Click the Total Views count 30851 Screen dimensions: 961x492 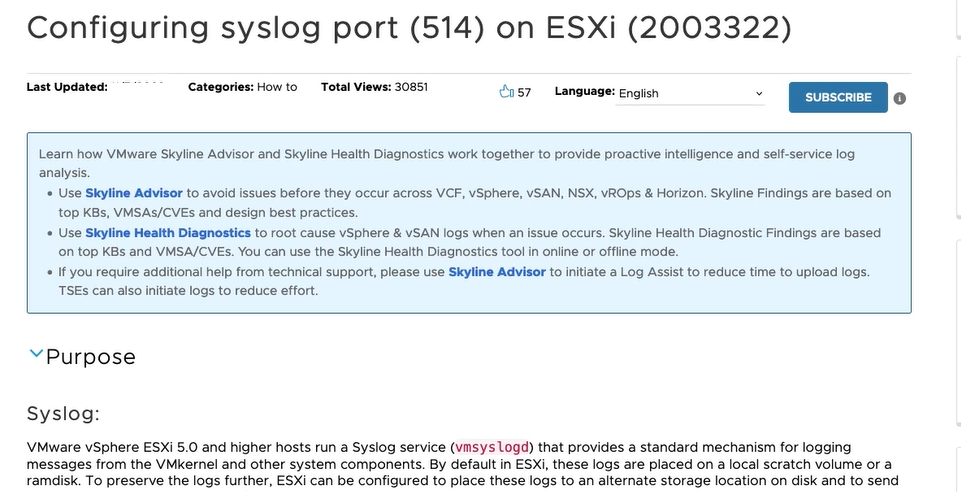click(x=411, y=87)
